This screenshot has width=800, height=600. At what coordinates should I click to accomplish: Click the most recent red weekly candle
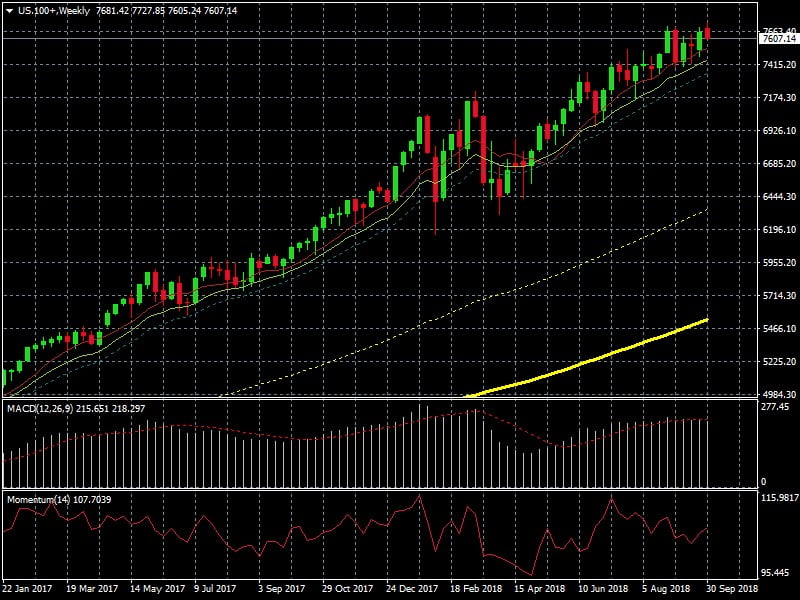point(708,34)
